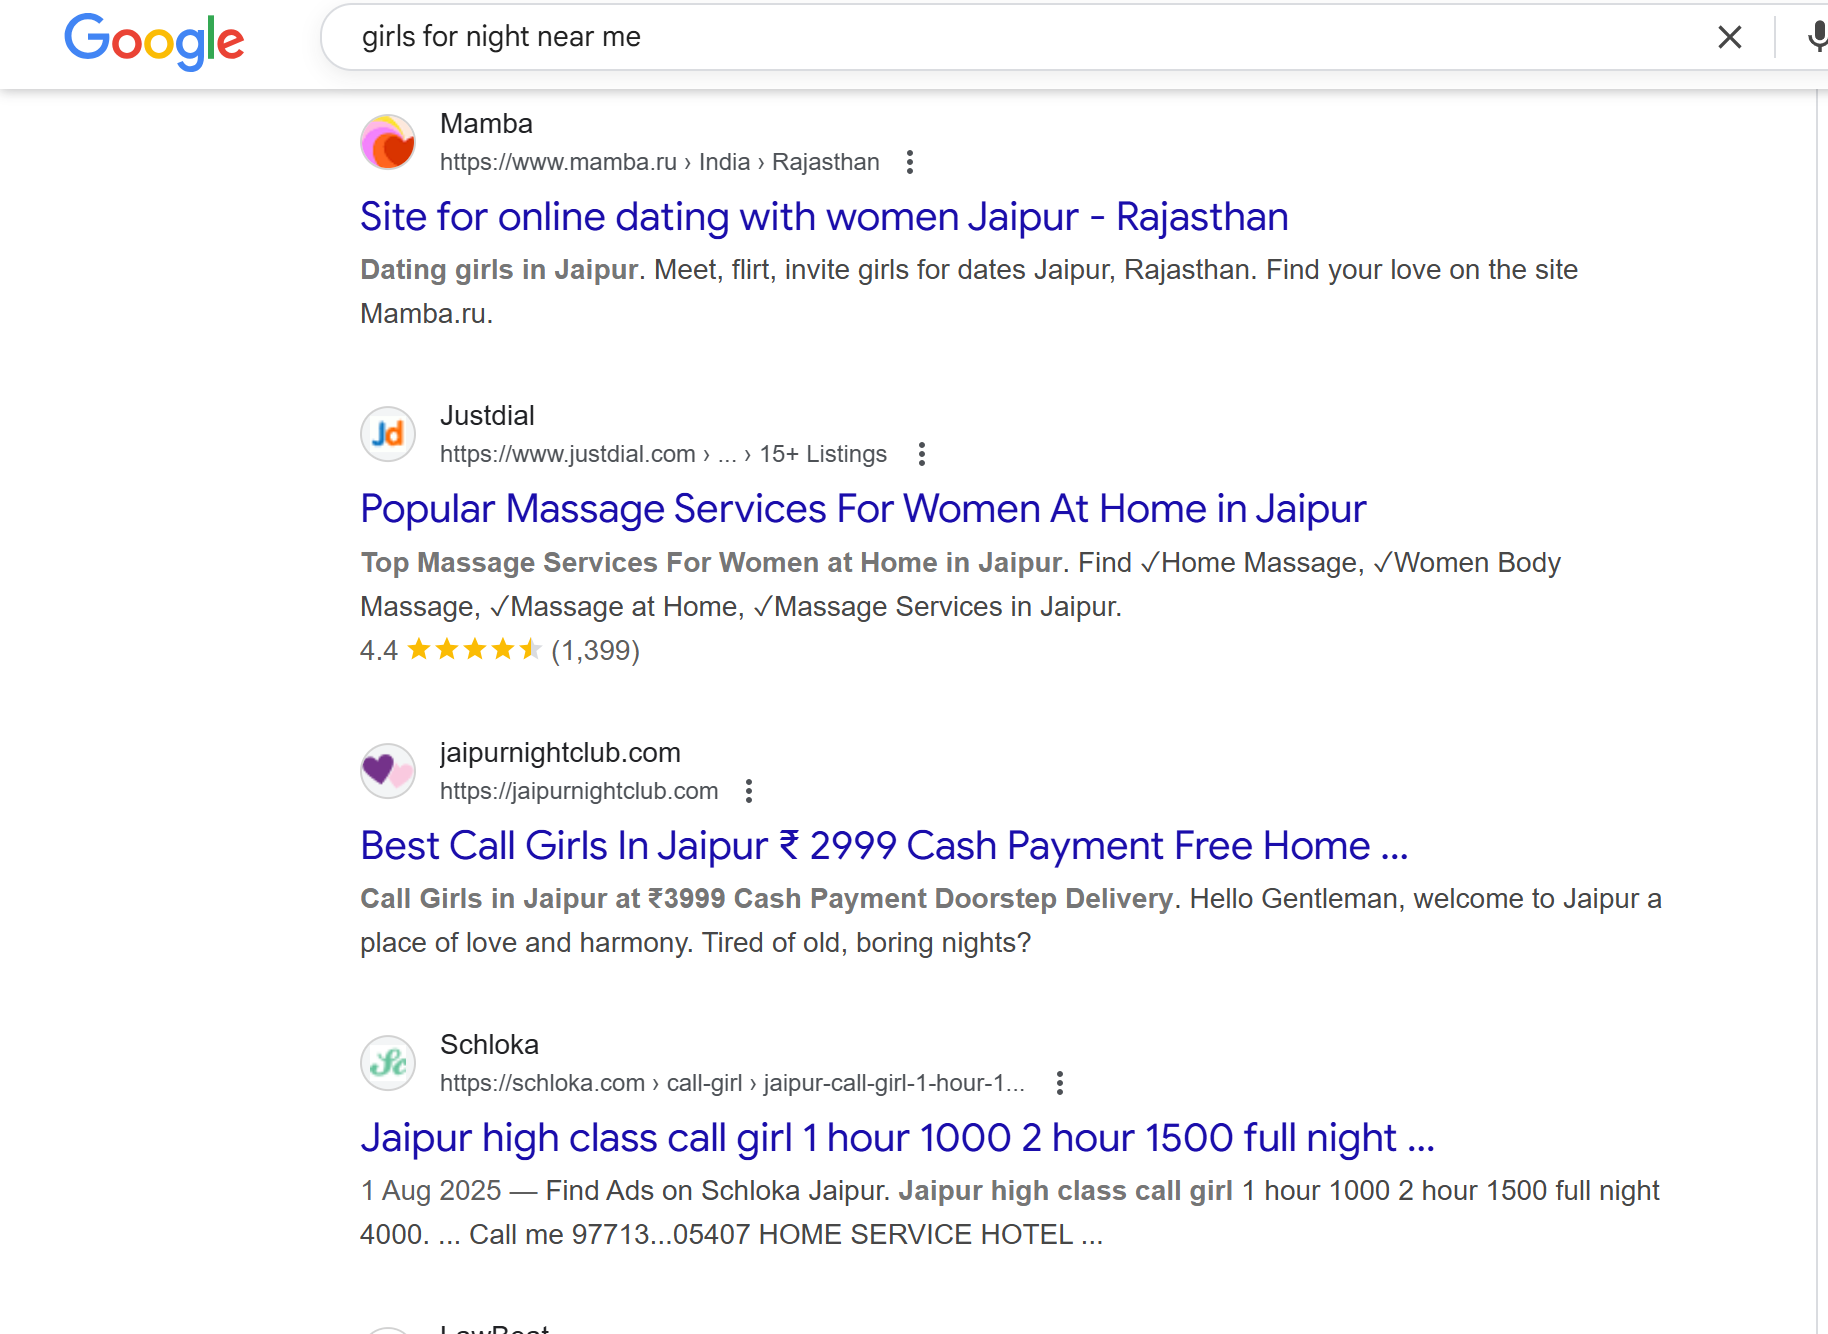Open the 'Popular Massage Services For Women' result
The width and height of the screenshot is (1828, 1334).
pos(862,509)
